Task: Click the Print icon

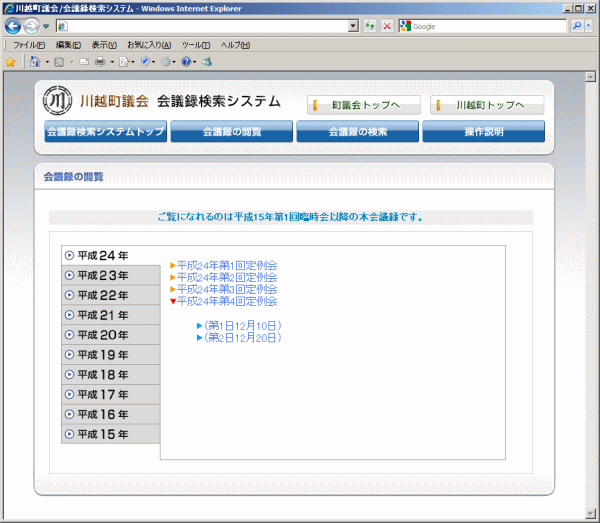Action: coord(100,62)
